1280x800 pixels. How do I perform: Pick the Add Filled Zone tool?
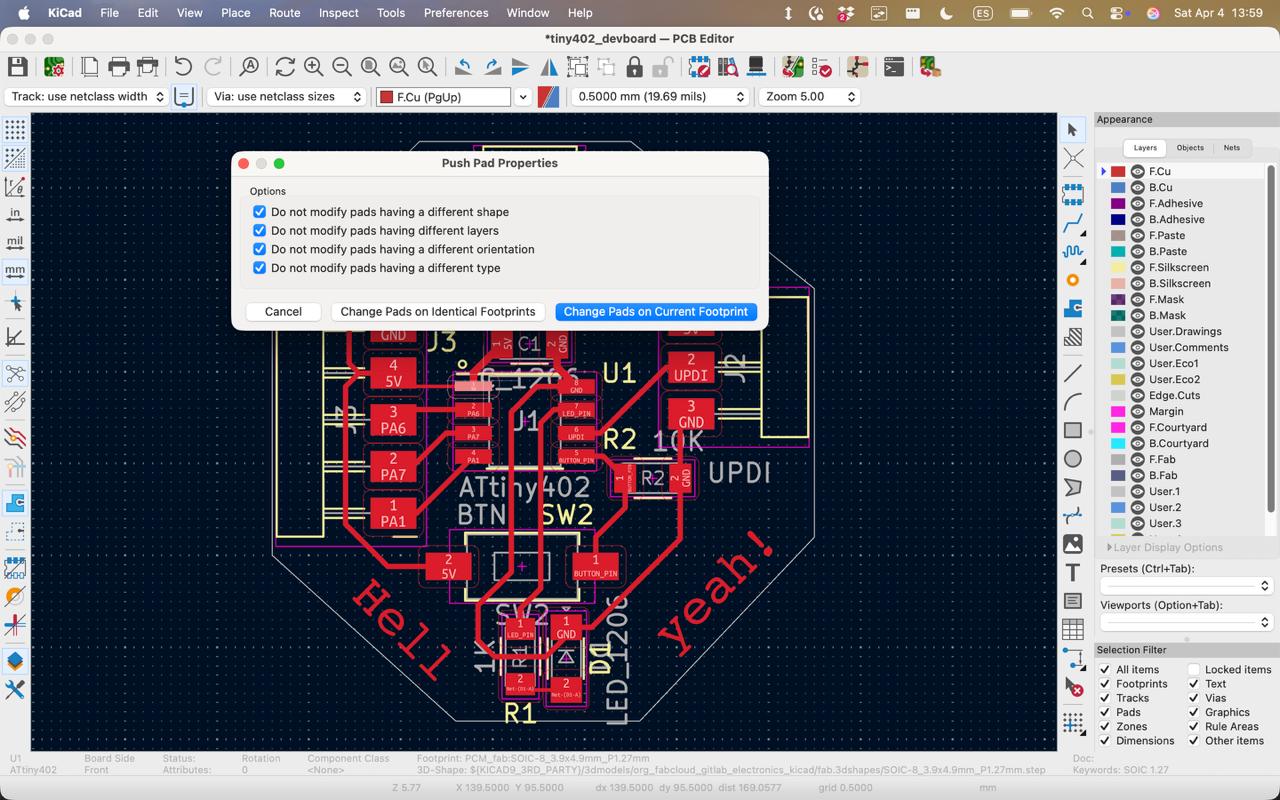1073,309
